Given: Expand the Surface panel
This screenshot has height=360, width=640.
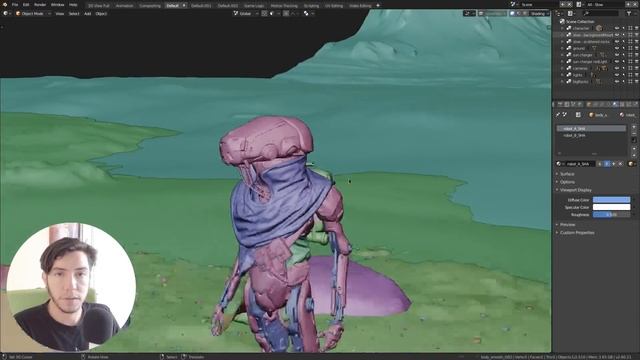Looking at the screenshot, I should (566, 174).
